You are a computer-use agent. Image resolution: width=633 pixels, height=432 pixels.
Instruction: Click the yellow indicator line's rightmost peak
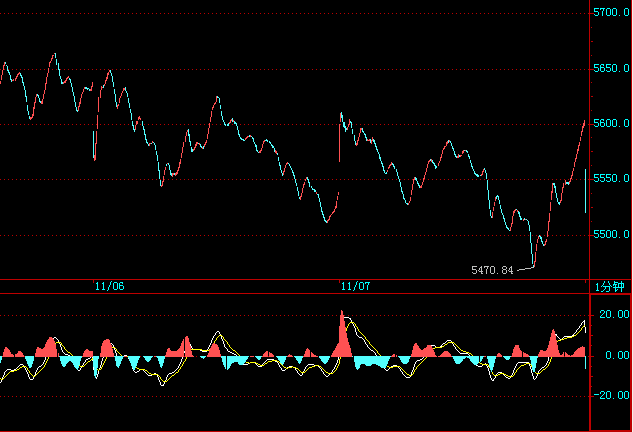tap(584, 322)
